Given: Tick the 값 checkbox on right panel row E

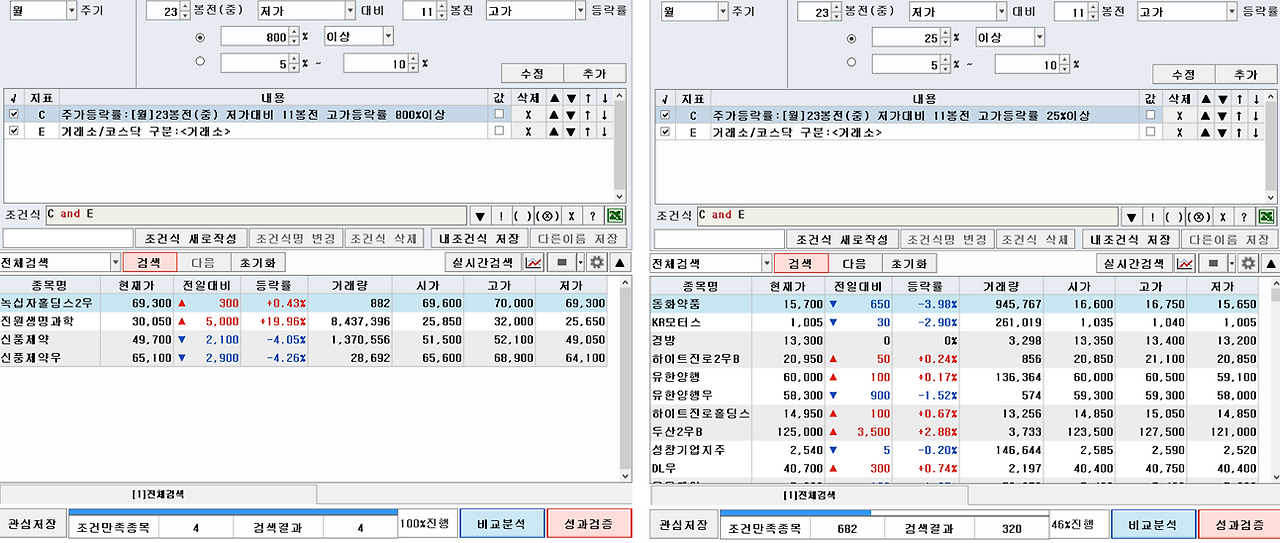Looking at the screenshot, I should point(1151,132).
